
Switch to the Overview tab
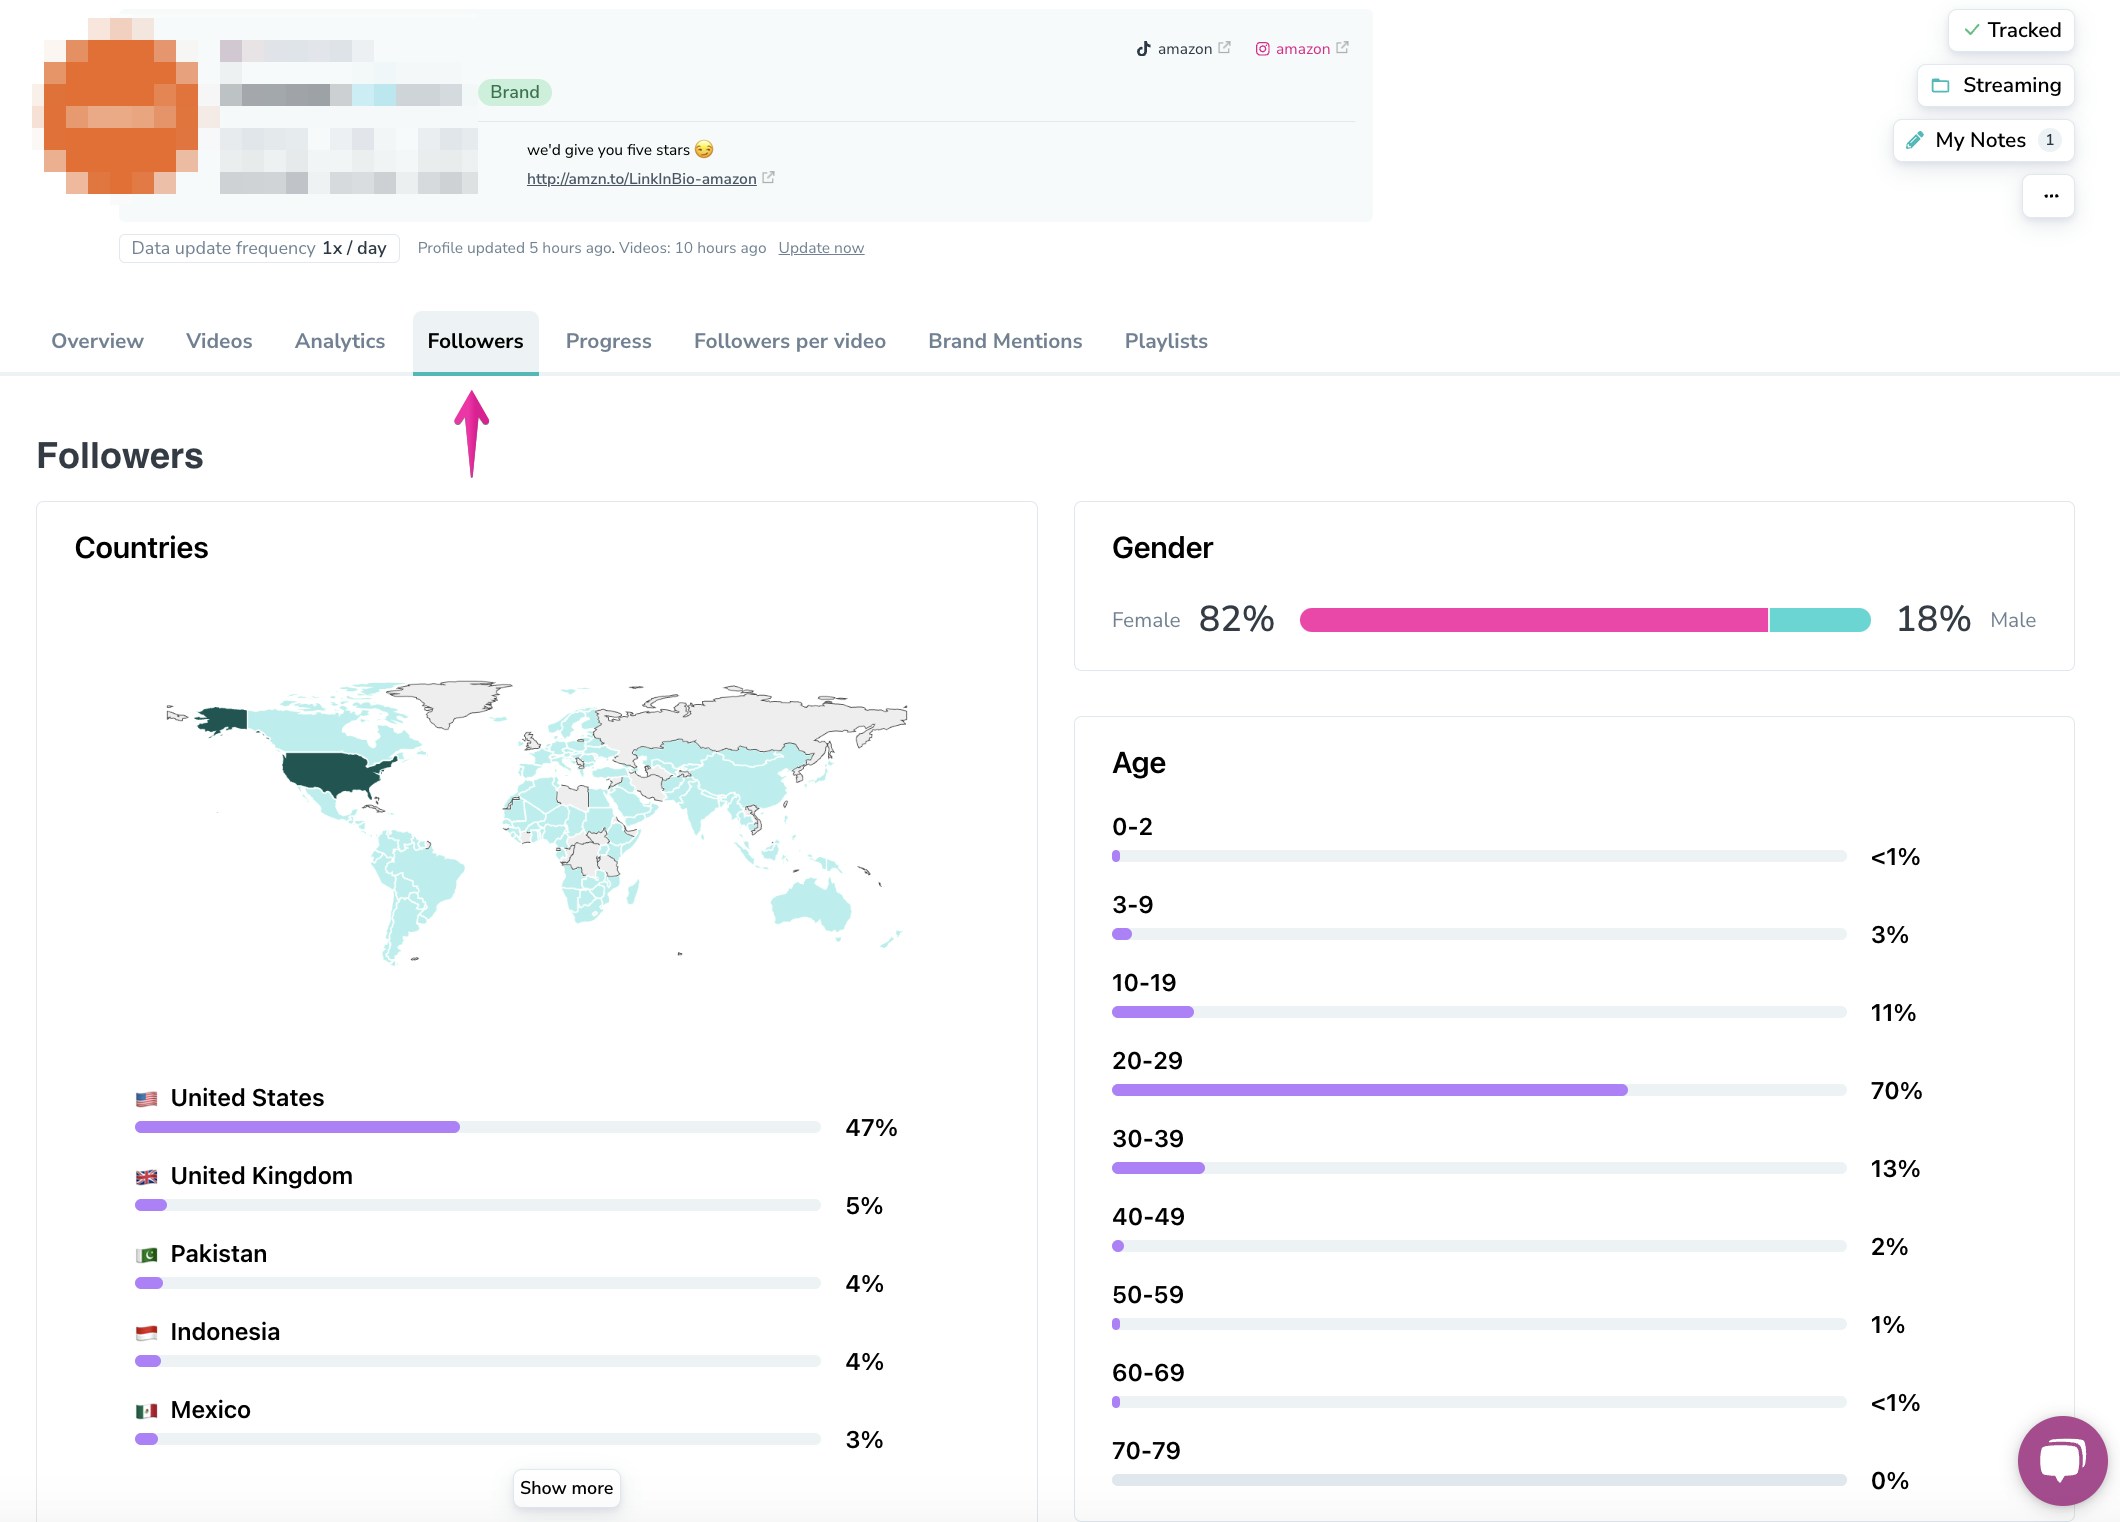[x=97, y=341]
